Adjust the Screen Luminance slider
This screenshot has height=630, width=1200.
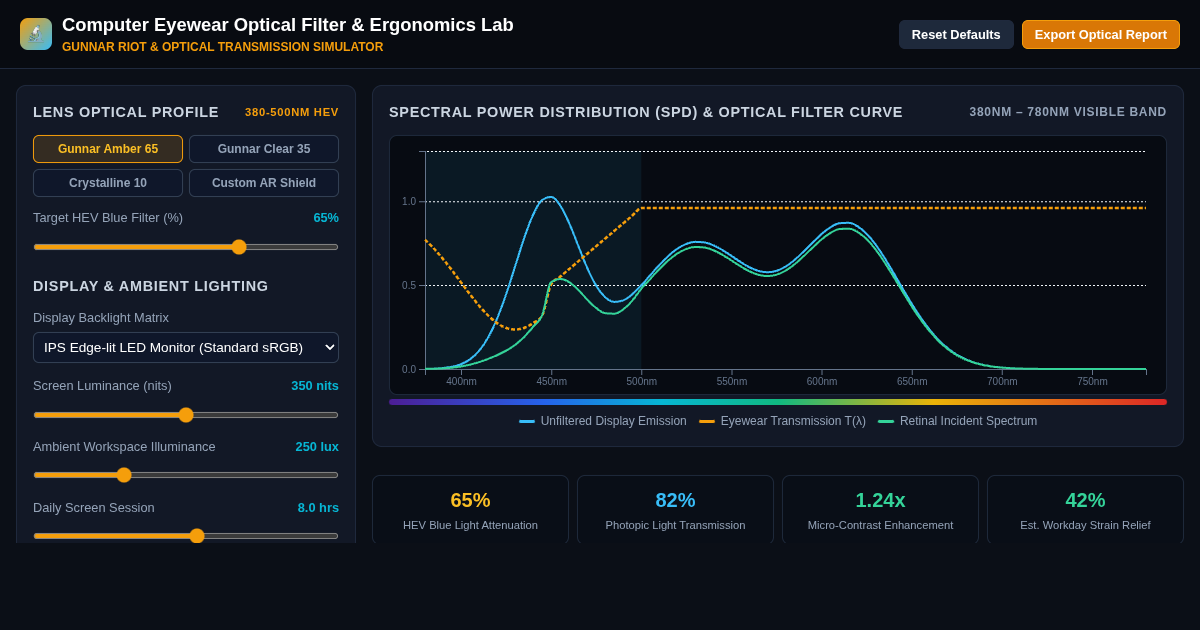tap(186, 415)
